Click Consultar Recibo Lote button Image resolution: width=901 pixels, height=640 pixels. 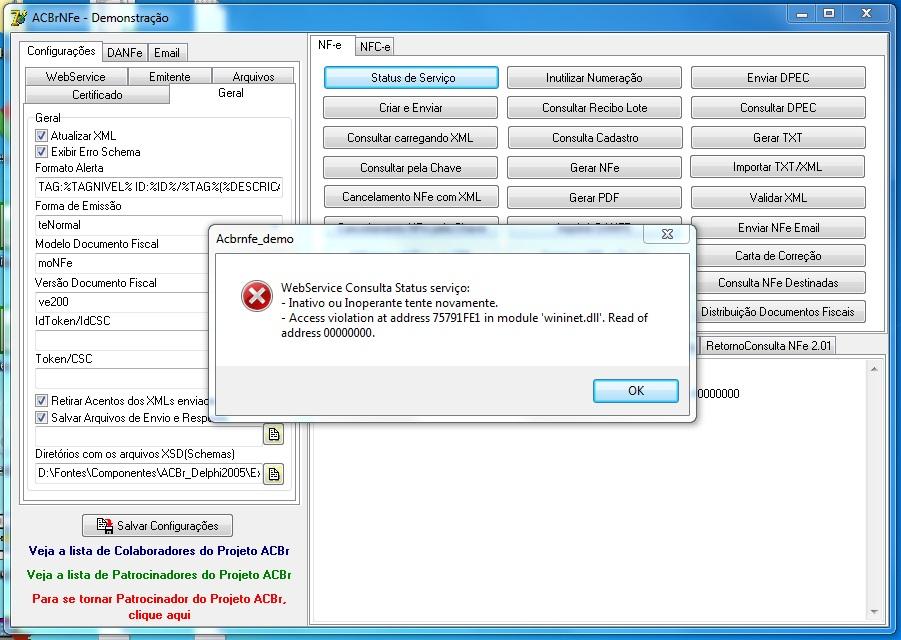594,107
